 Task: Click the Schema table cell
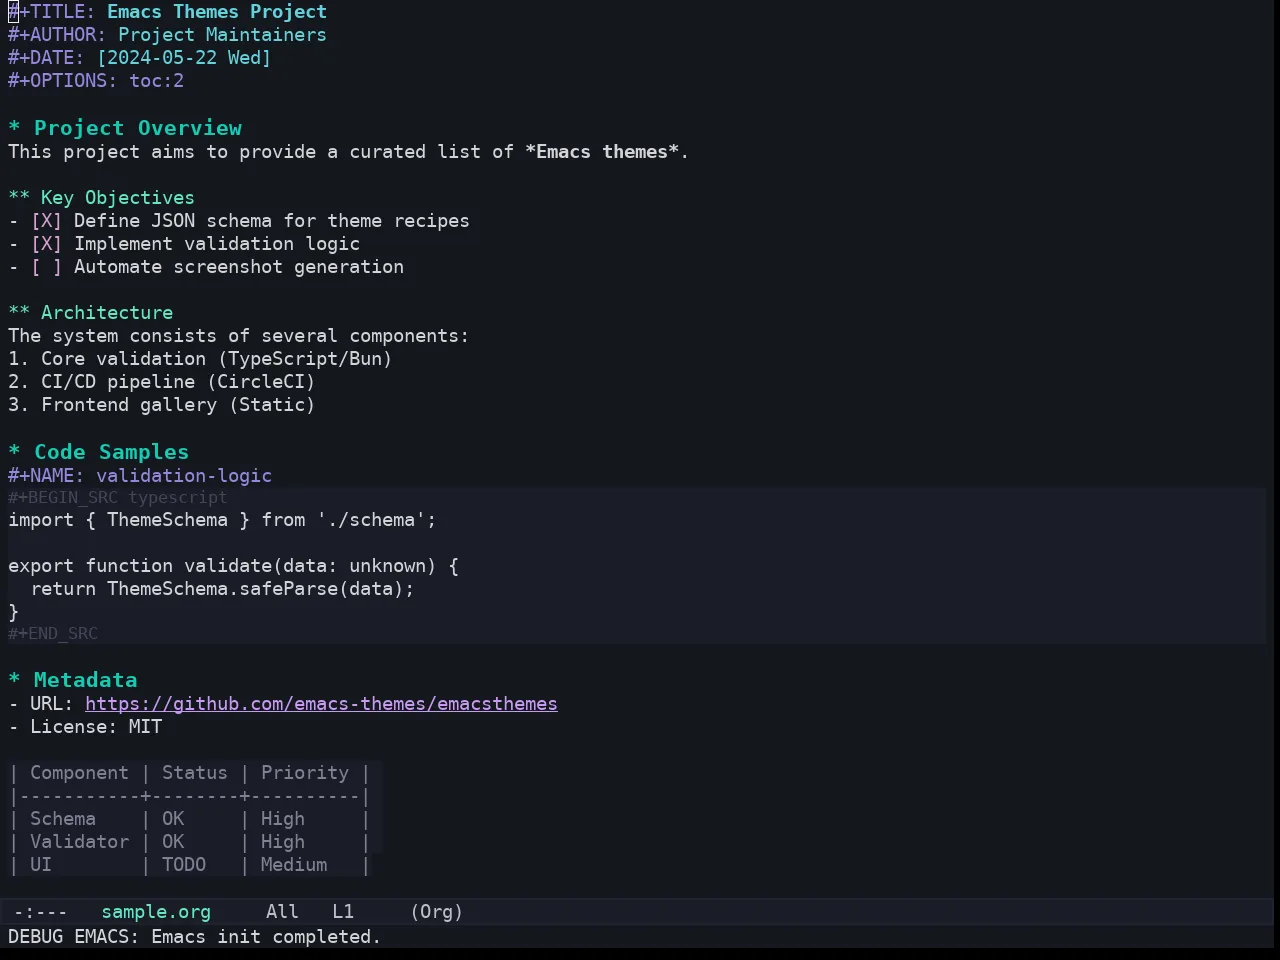63,819
